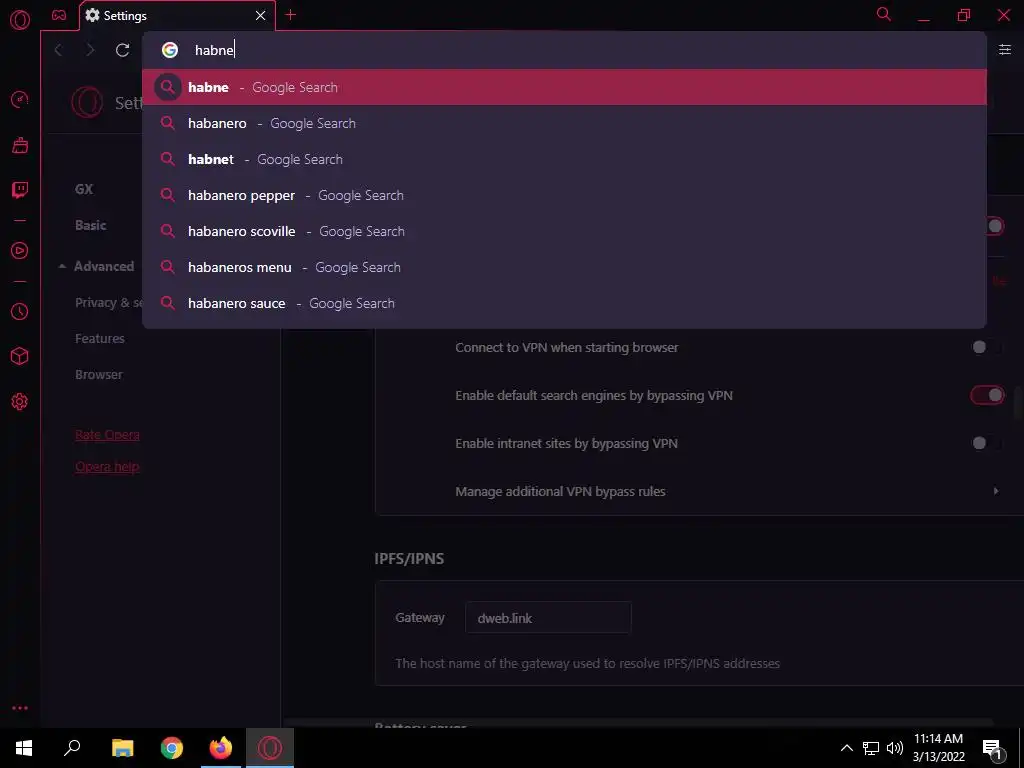Open the taskbar clock and date
Image resolution: width=1024 pixels, height=768 pixels.
tap(938, 748)
